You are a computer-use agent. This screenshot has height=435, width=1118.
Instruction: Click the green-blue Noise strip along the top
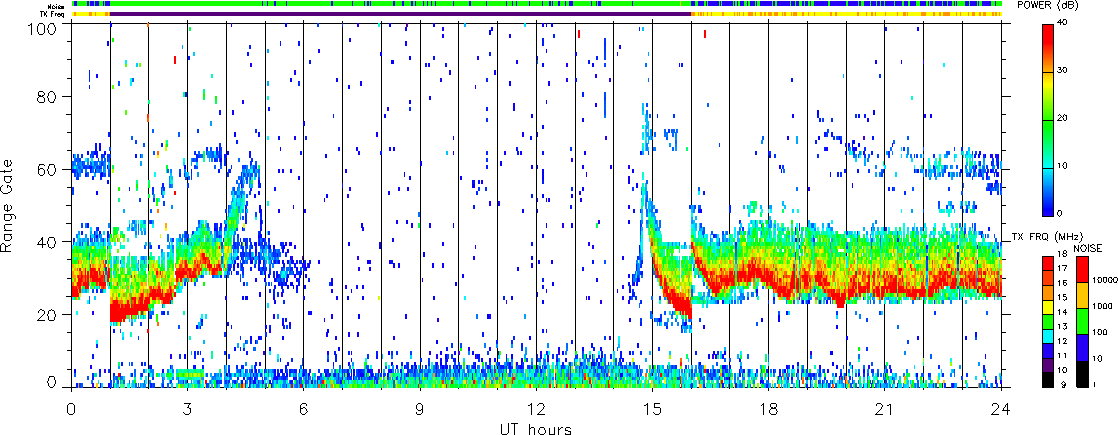coord(537,4)
